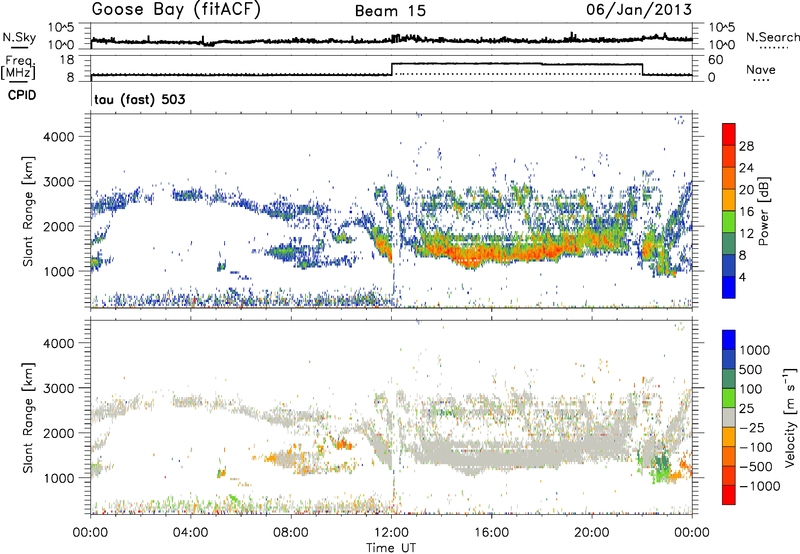The width and height of the screenshot is (800, 554).
Task: Click the '28' label on Power colorbar
Action: [746, 146]
